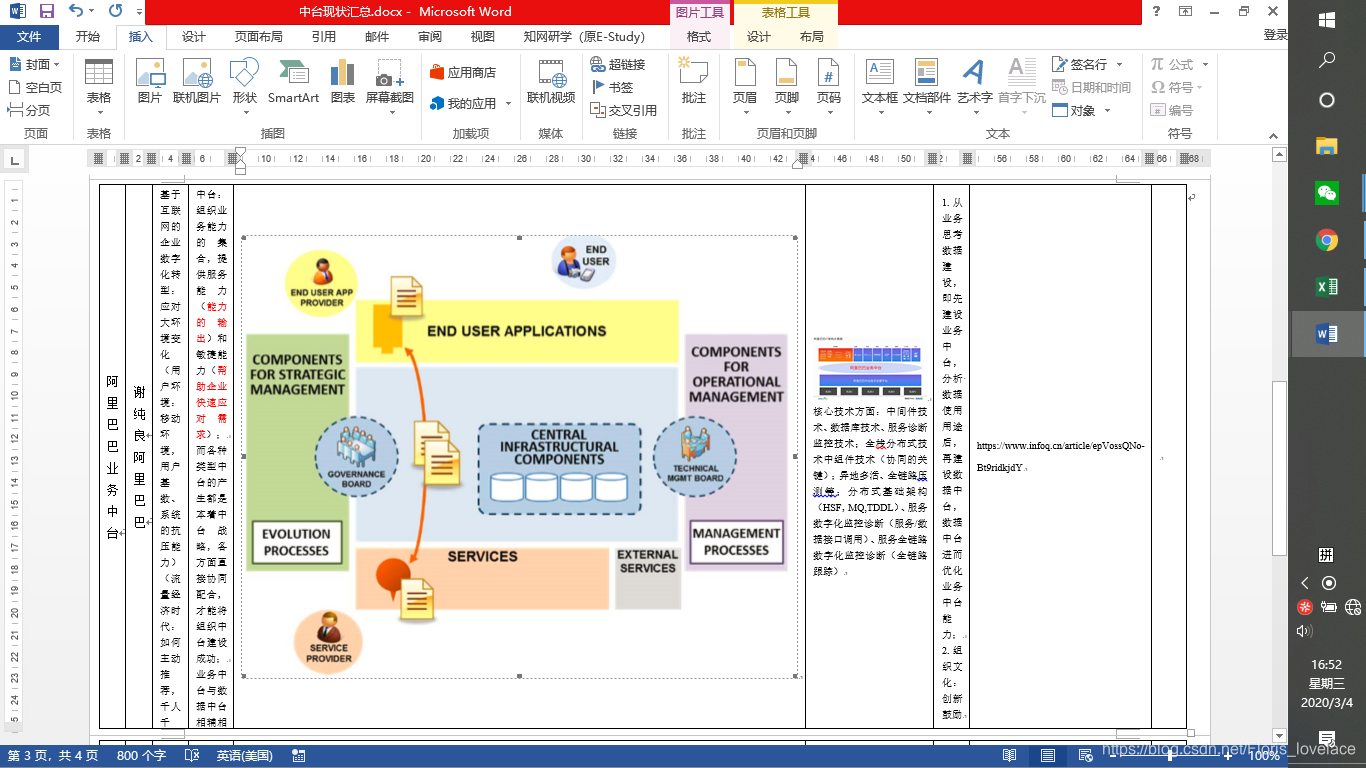Expand the Signature Line (签名行) dropdown
1366x768 pixels.
pos(1120,64)
